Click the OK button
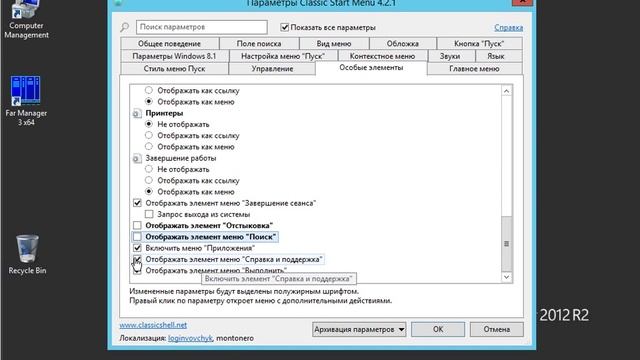 (x=438, y=329)
